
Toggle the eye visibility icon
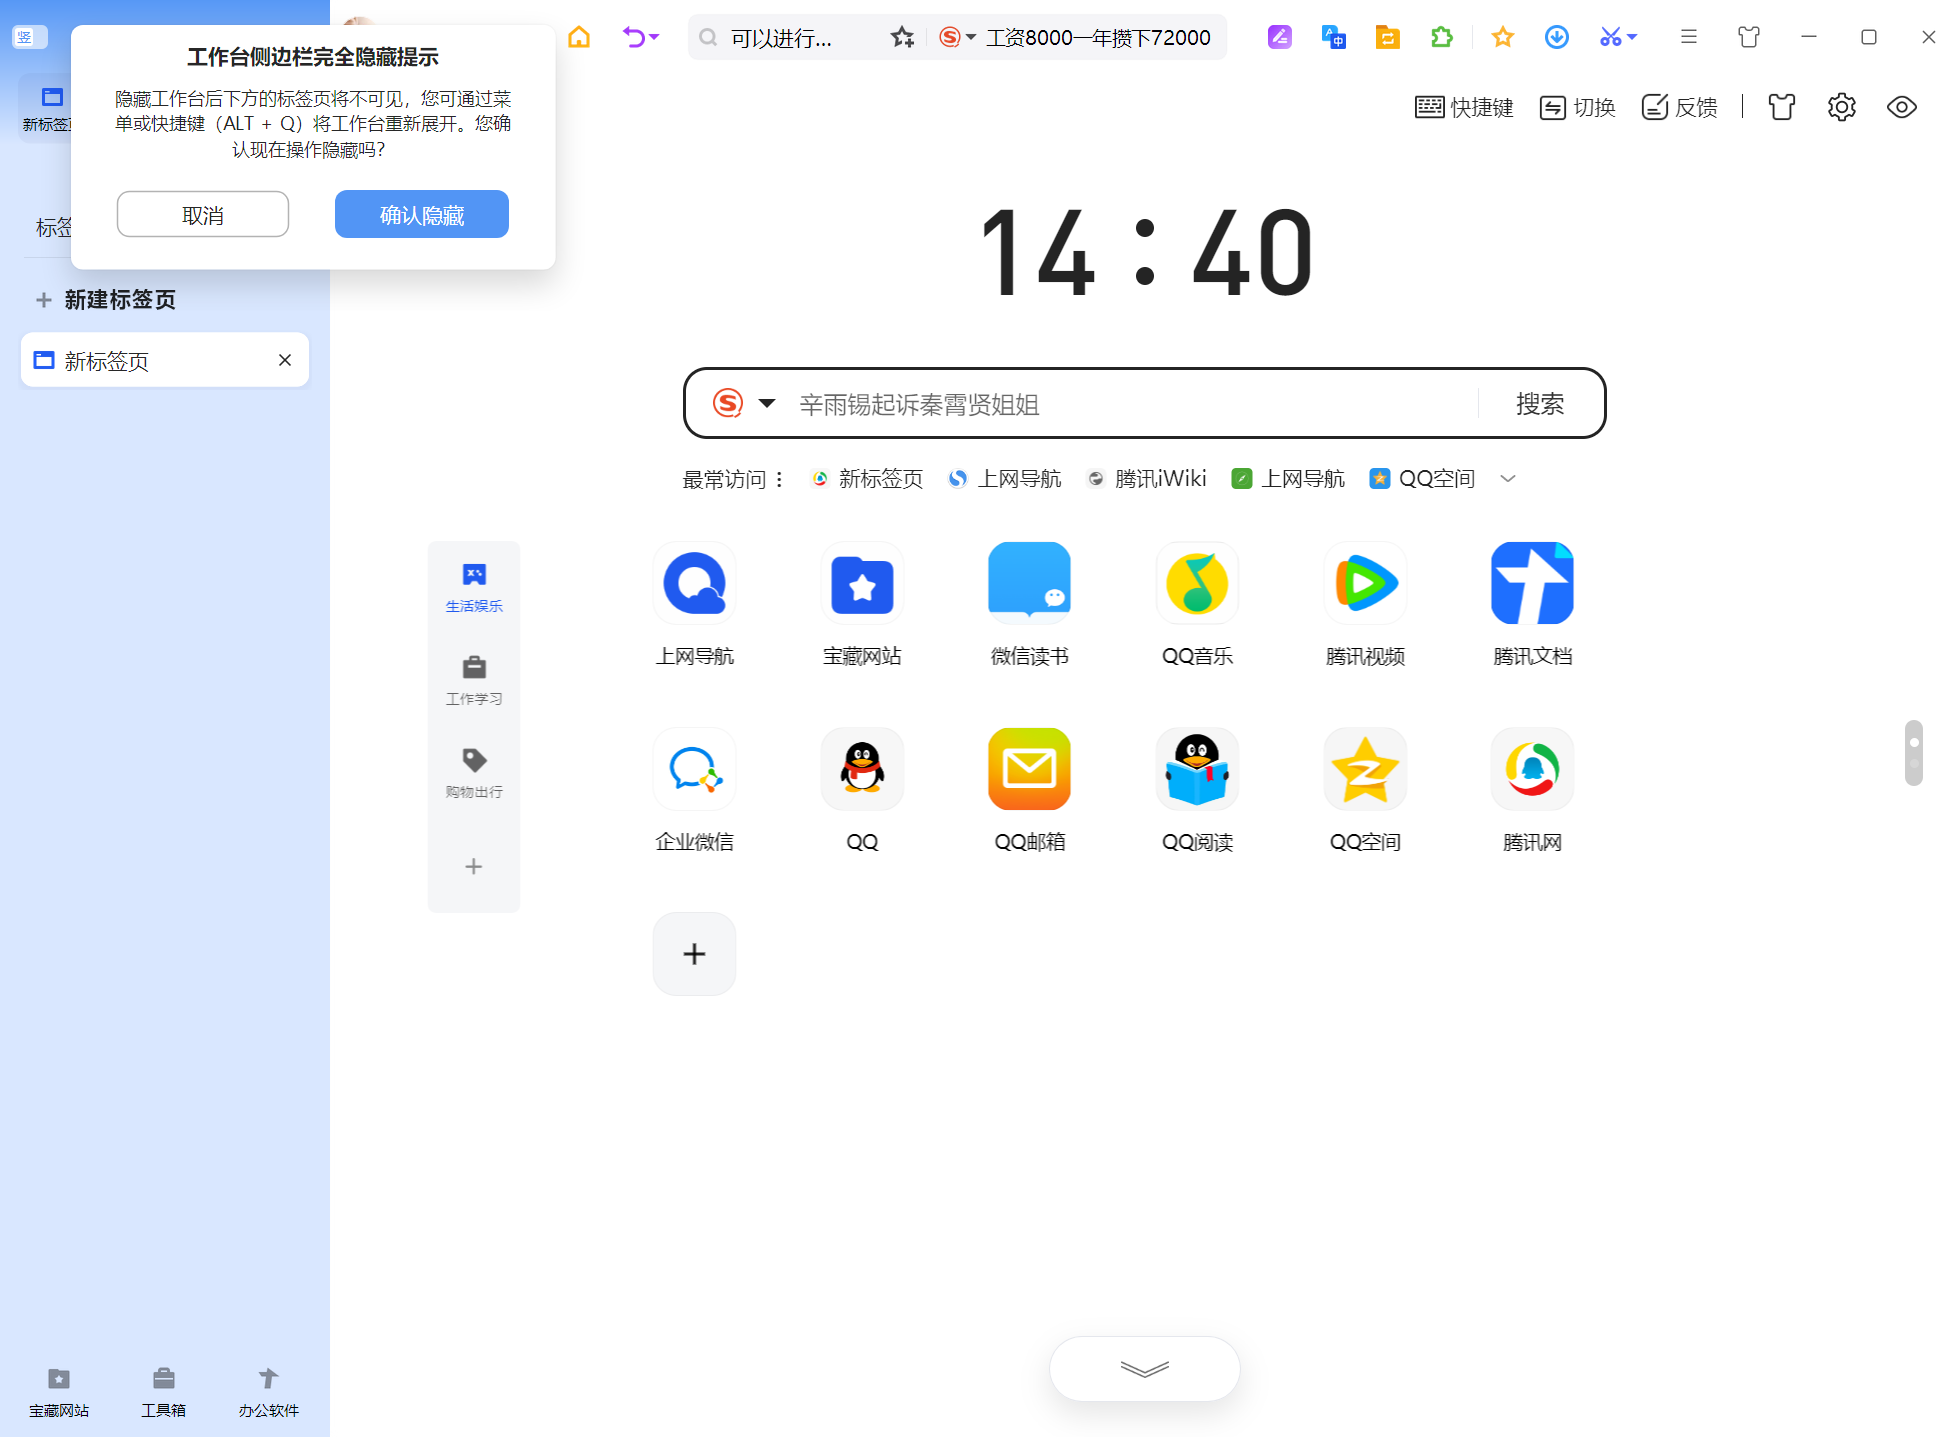1901,107
